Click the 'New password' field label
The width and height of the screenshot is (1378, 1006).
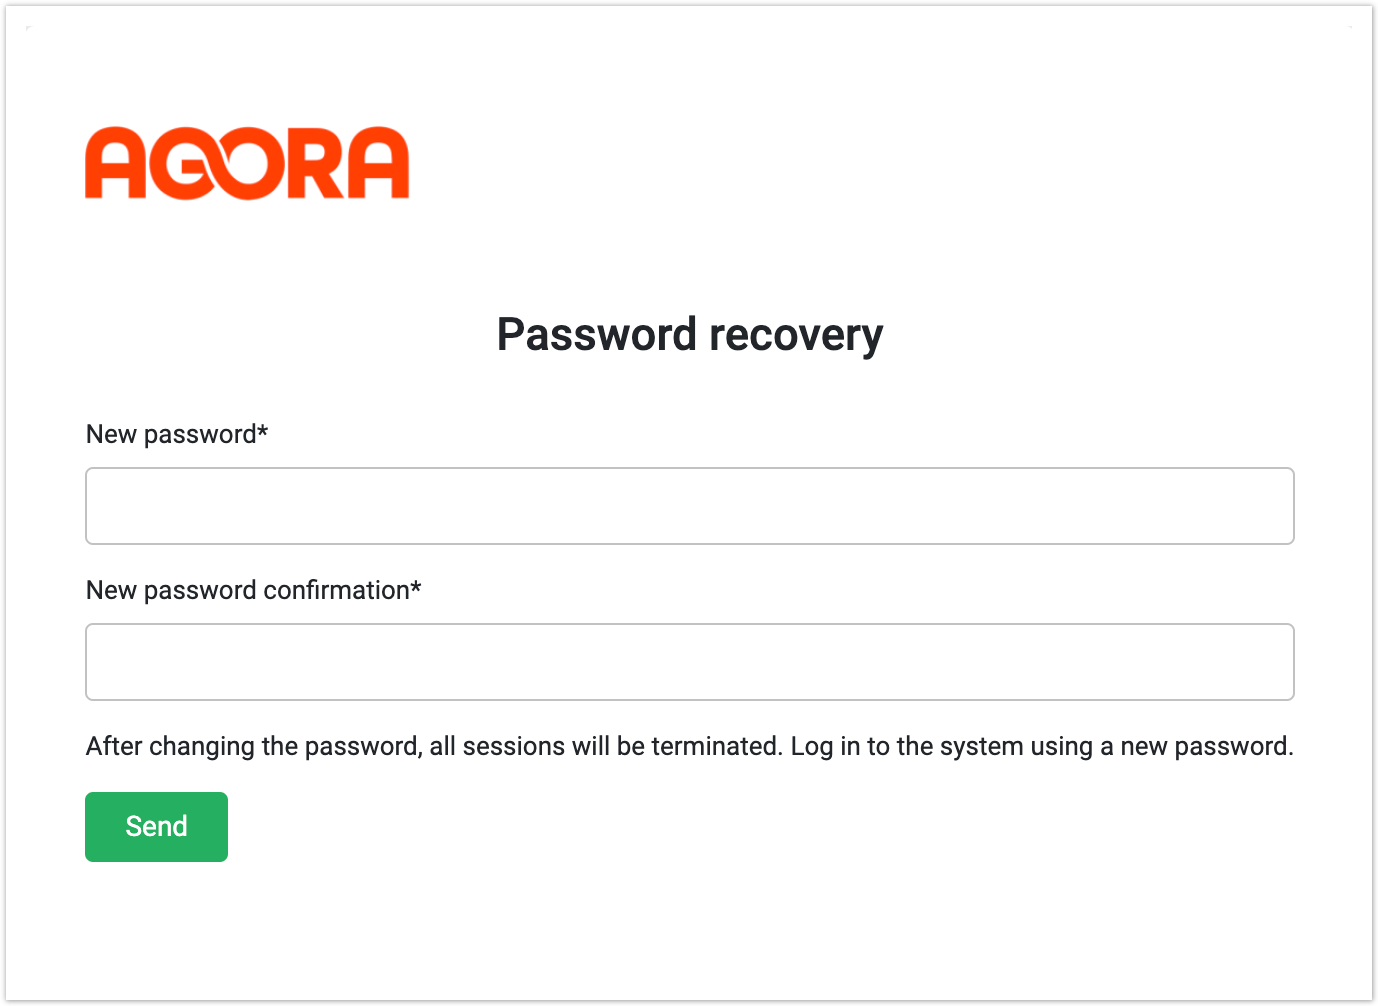click(x=172, y=434)
